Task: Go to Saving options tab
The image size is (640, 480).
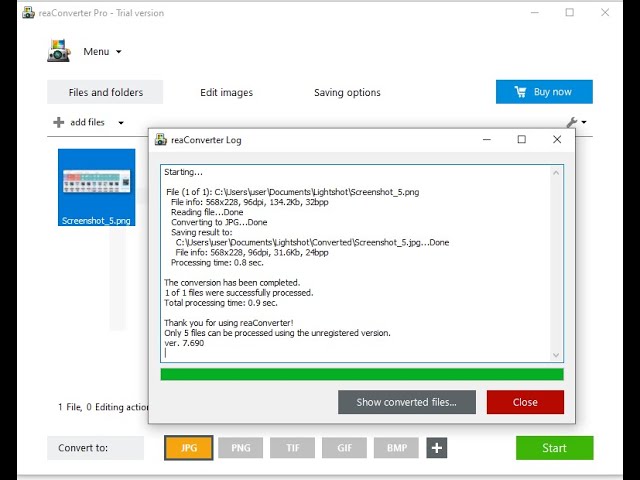Action: coord(347,92)
